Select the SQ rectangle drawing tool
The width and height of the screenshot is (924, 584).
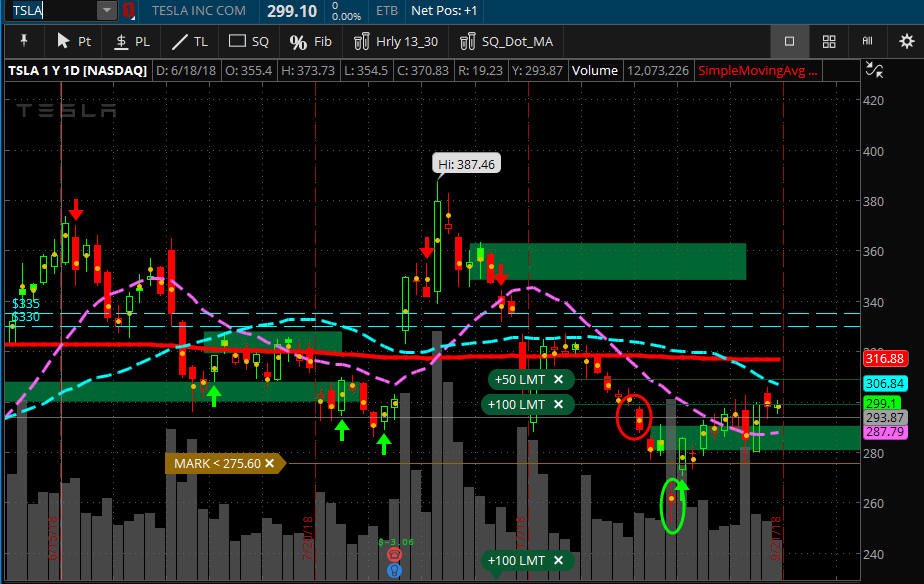(248, 41)
